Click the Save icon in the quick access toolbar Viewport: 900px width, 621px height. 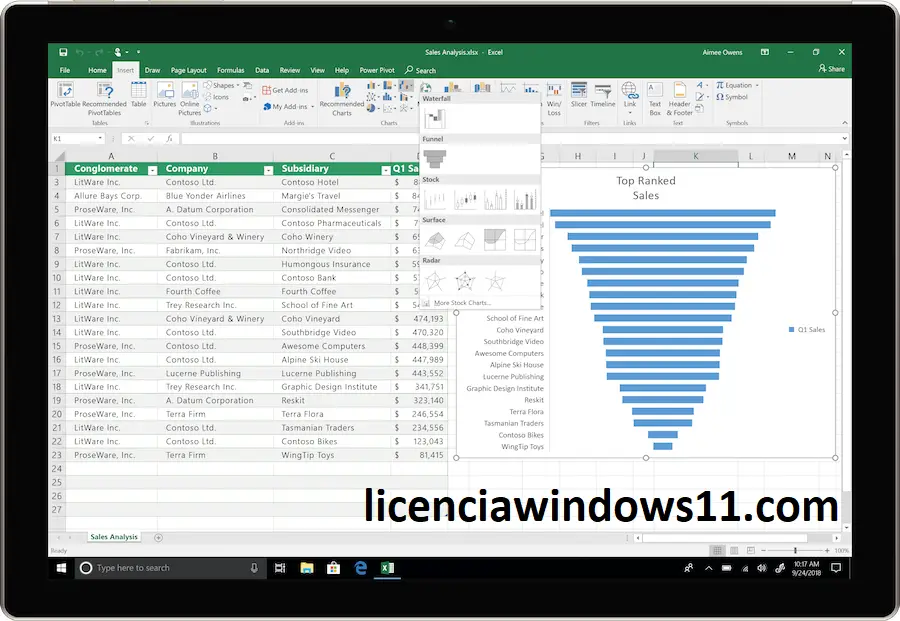pyautogui.click(x=63, y=52)
